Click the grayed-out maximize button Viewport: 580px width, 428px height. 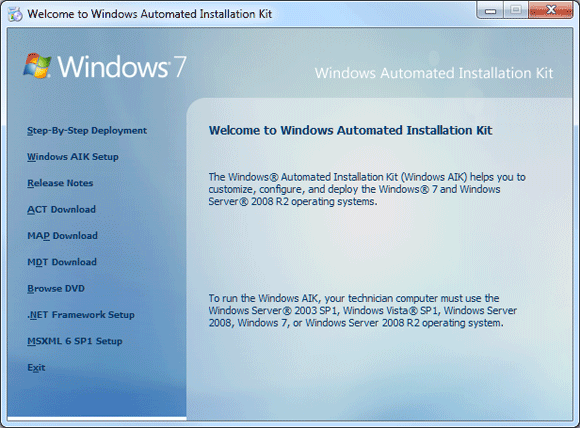[516, 10]
